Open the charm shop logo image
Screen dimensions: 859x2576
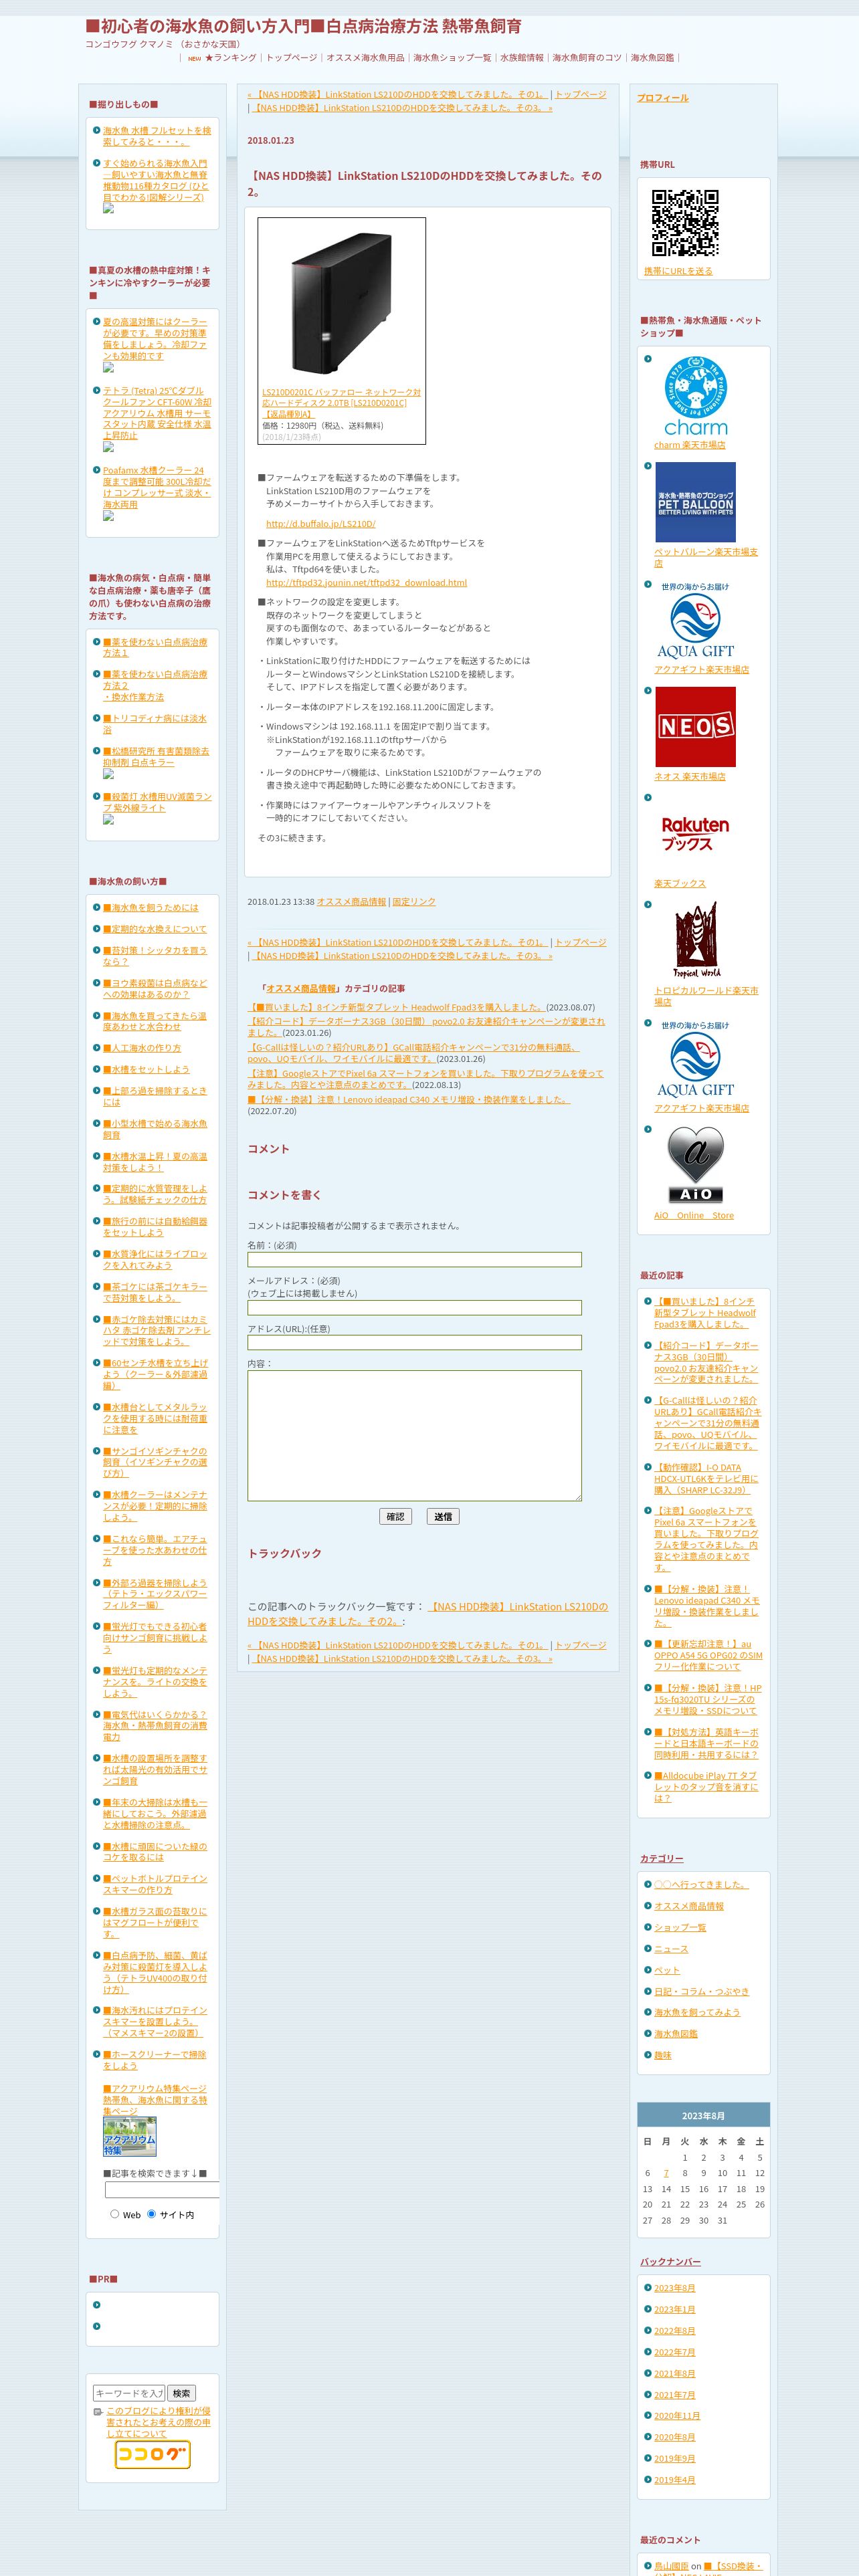coord(695,395)
